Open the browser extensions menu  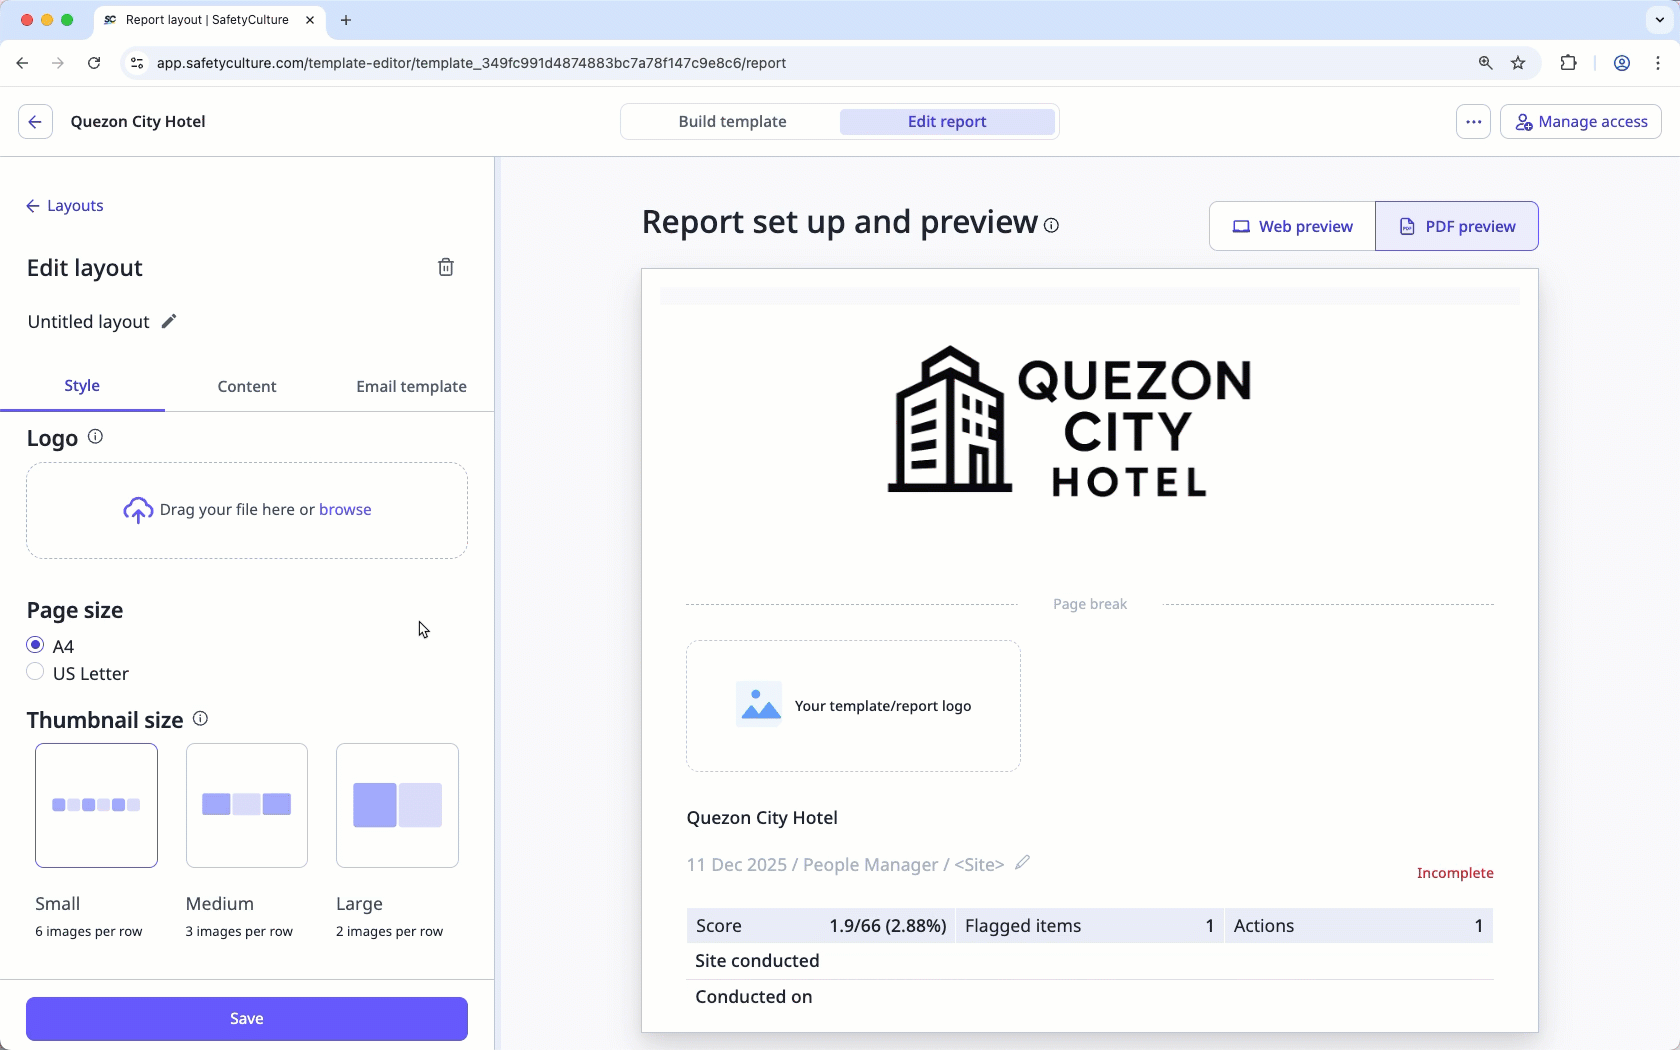pos(1568,63)
